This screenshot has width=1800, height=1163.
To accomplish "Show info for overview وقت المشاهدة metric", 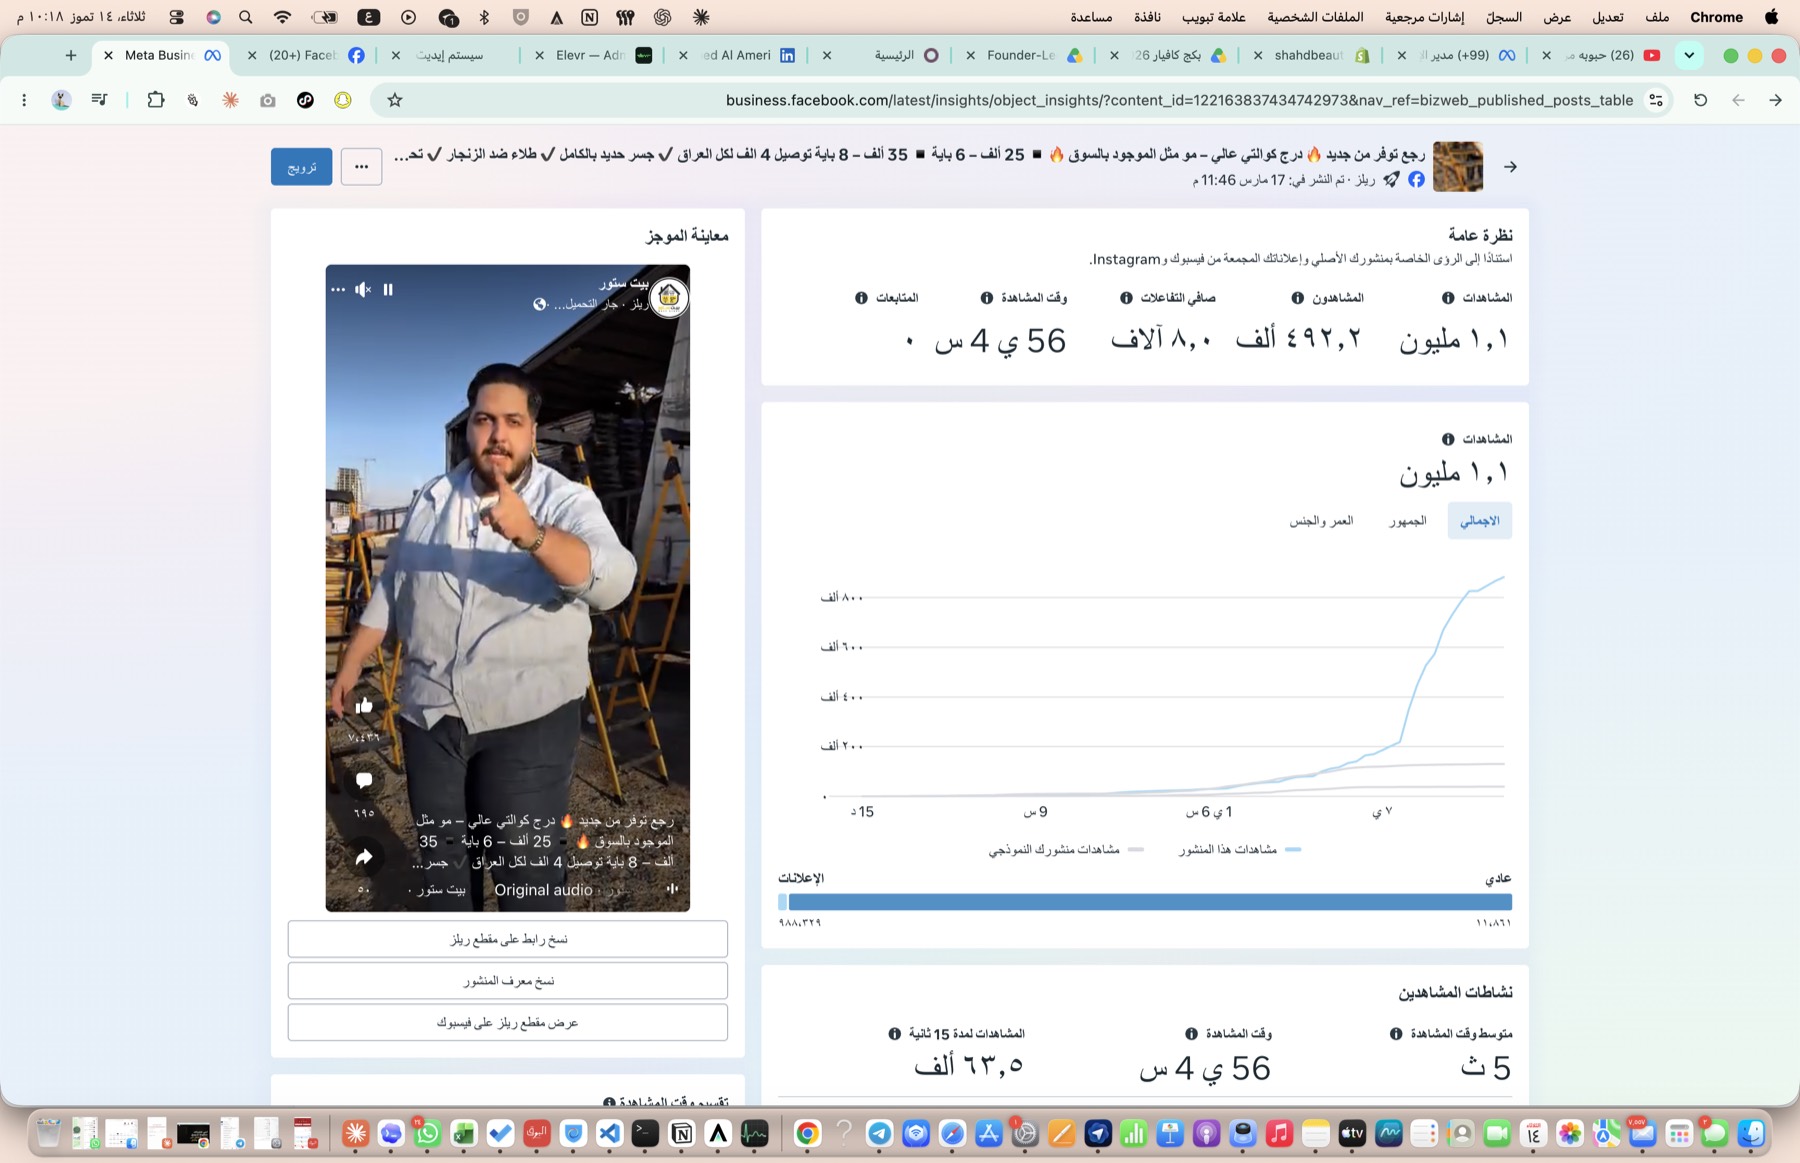I will [x=987, y=298].
